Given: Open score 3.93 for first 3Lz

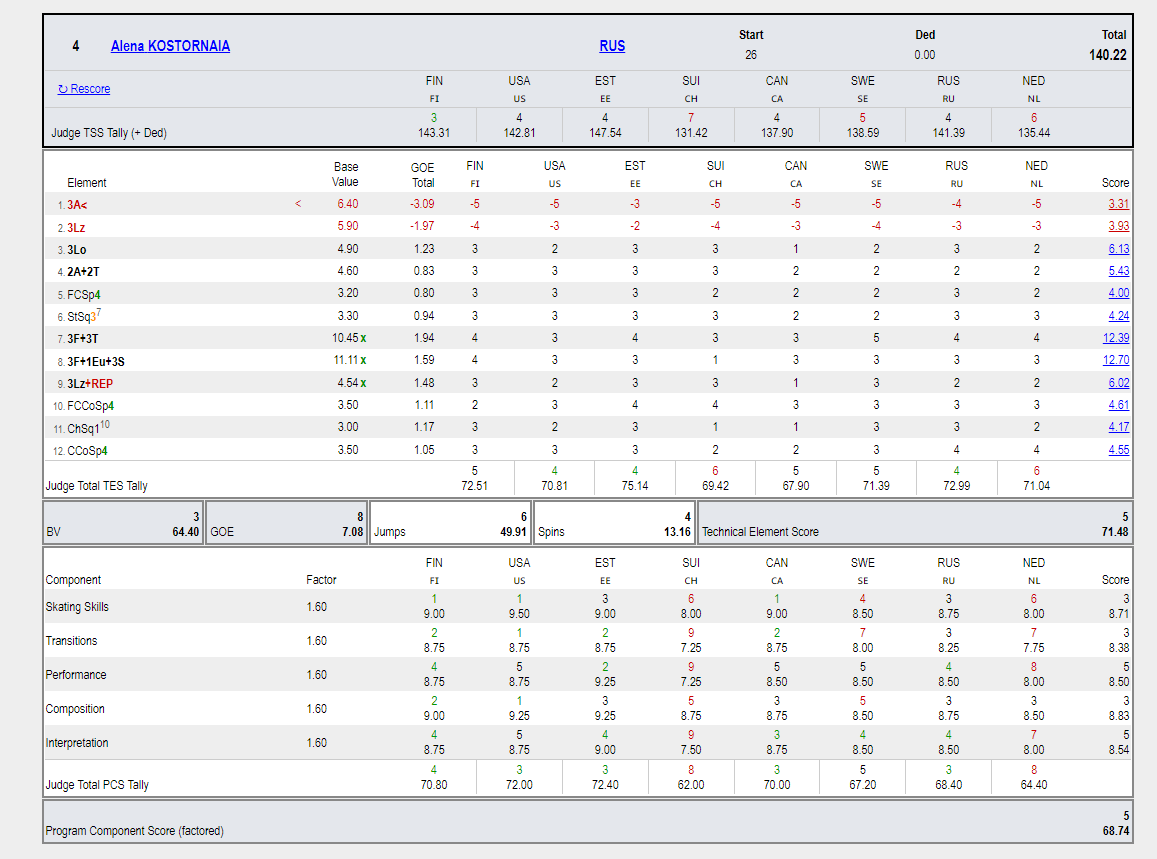Looking at the screenshot, I should (x=1118, y=226).
